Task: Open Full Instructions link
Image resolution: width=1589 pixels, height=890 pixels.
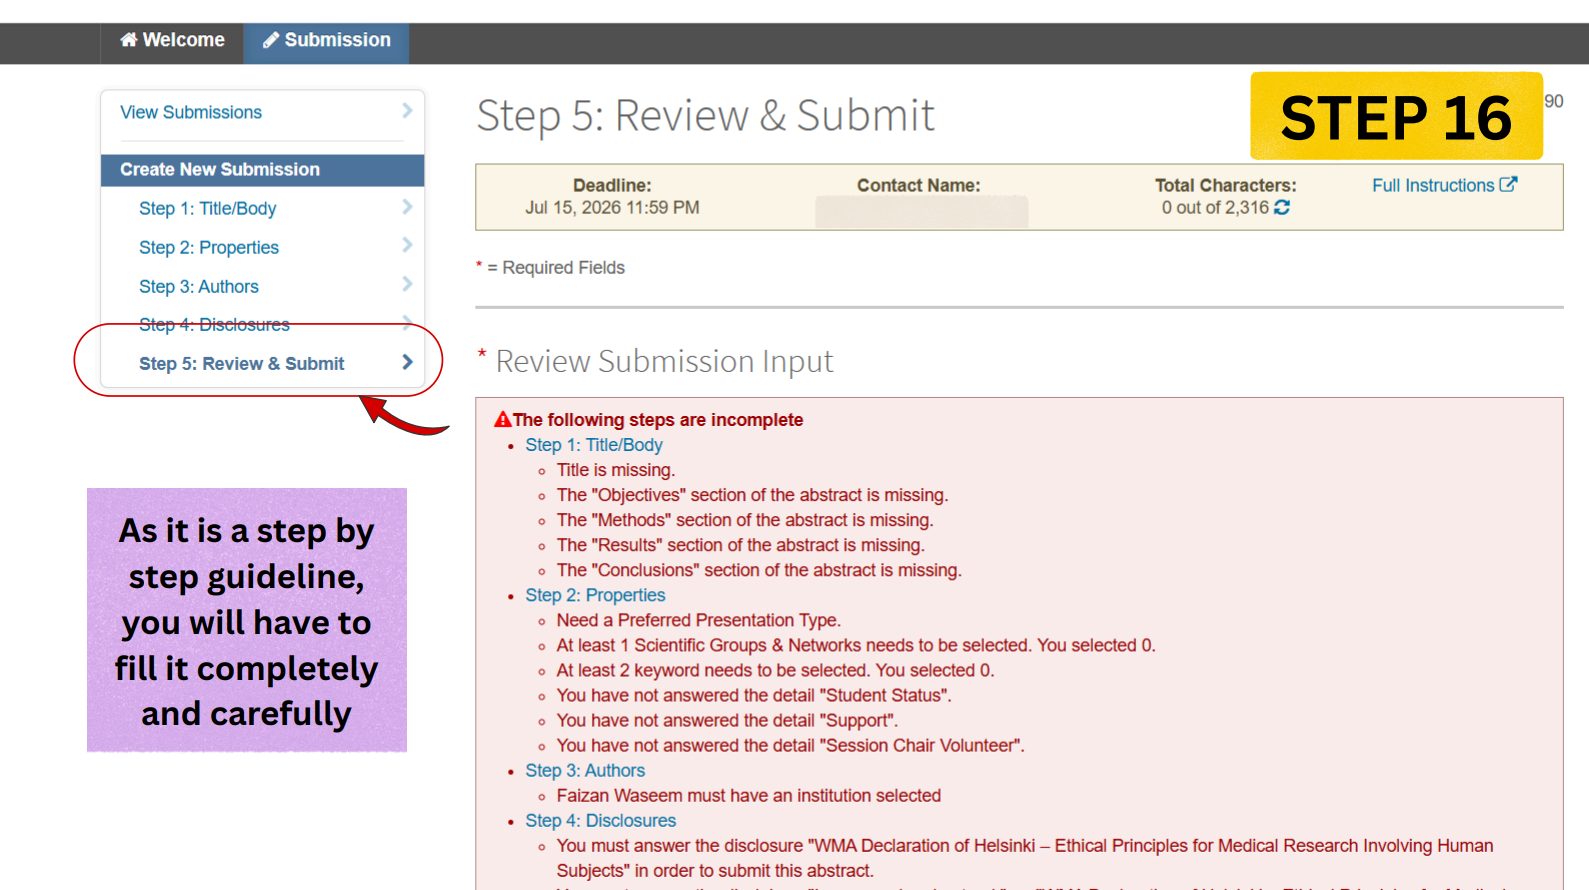Action: pyautogui.click(x=1433, y=185)
